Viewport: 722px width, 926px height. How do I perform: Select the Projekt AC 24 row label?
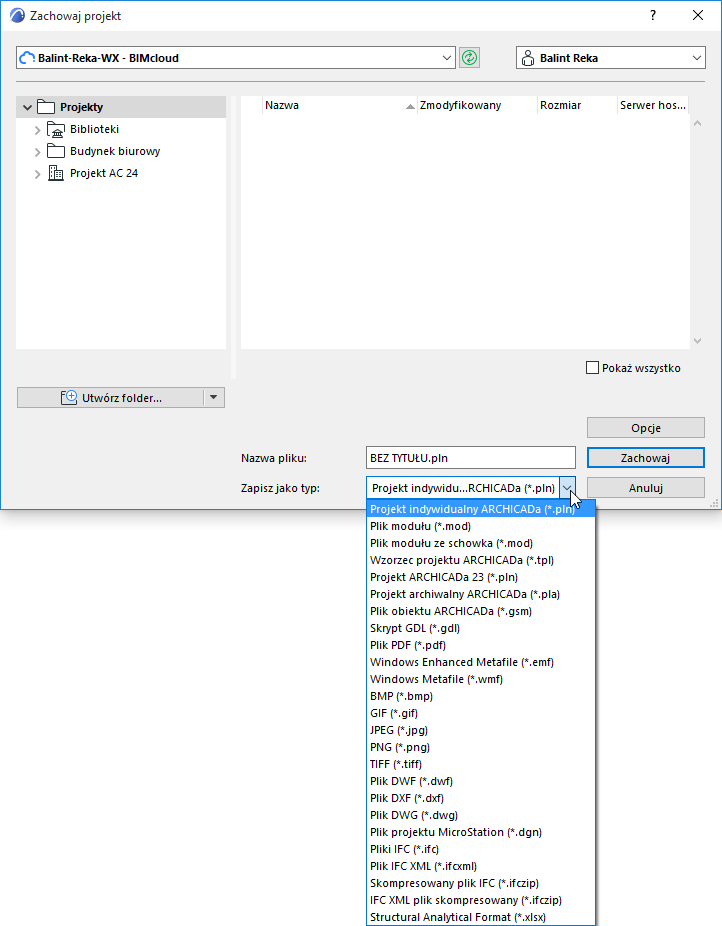point(104,173)
